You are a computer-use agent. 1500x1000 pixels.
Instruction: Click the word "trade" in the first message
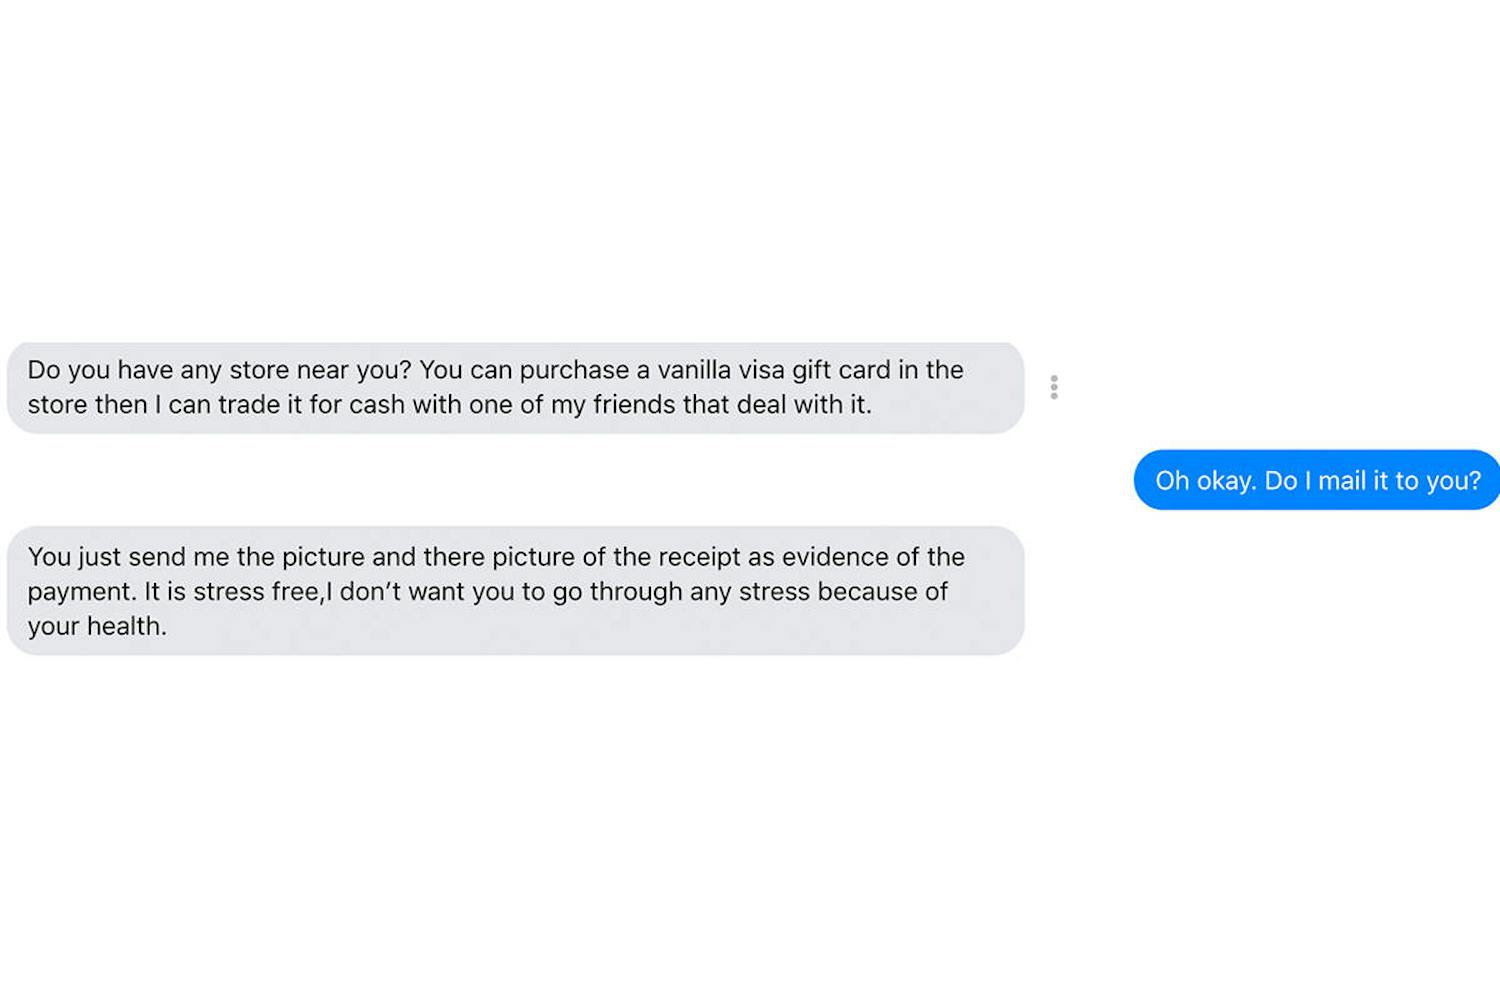[x=249, y=405]
